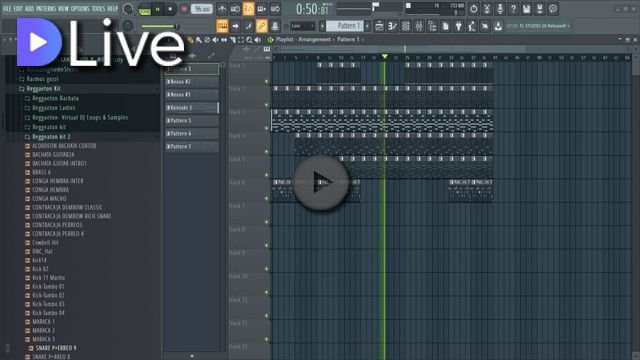
Task: Toggle the highlighted countdown before recording icon
Action: (248, 9)
